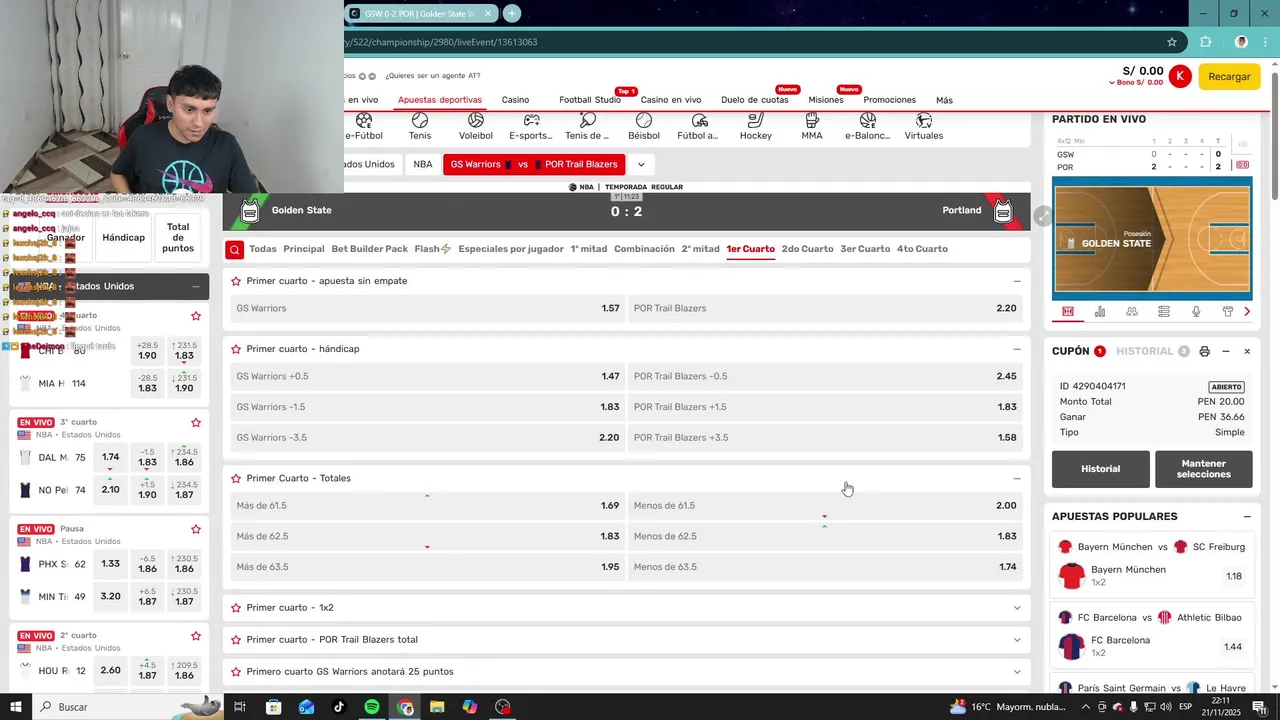Favorite the POR Trail Blazers total market star

(237, 640)
